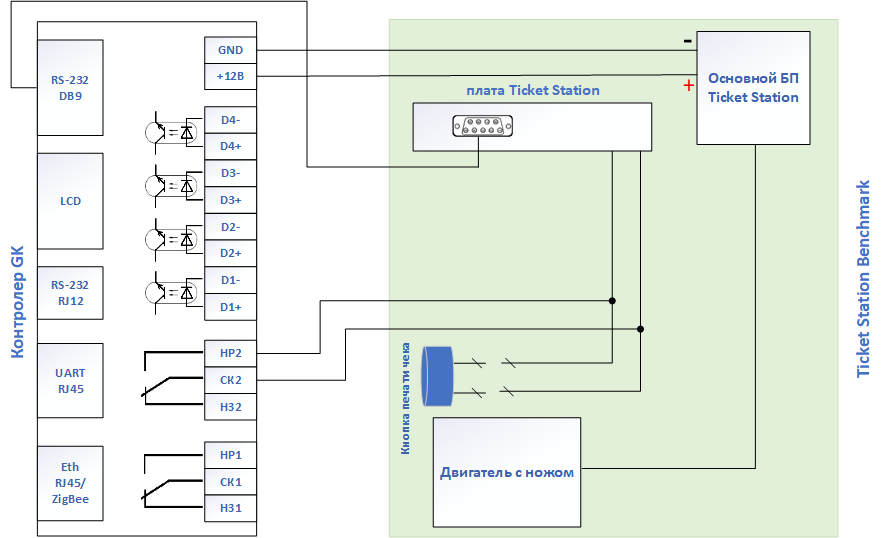Select the НР1 relay terminal

[230, 455]
